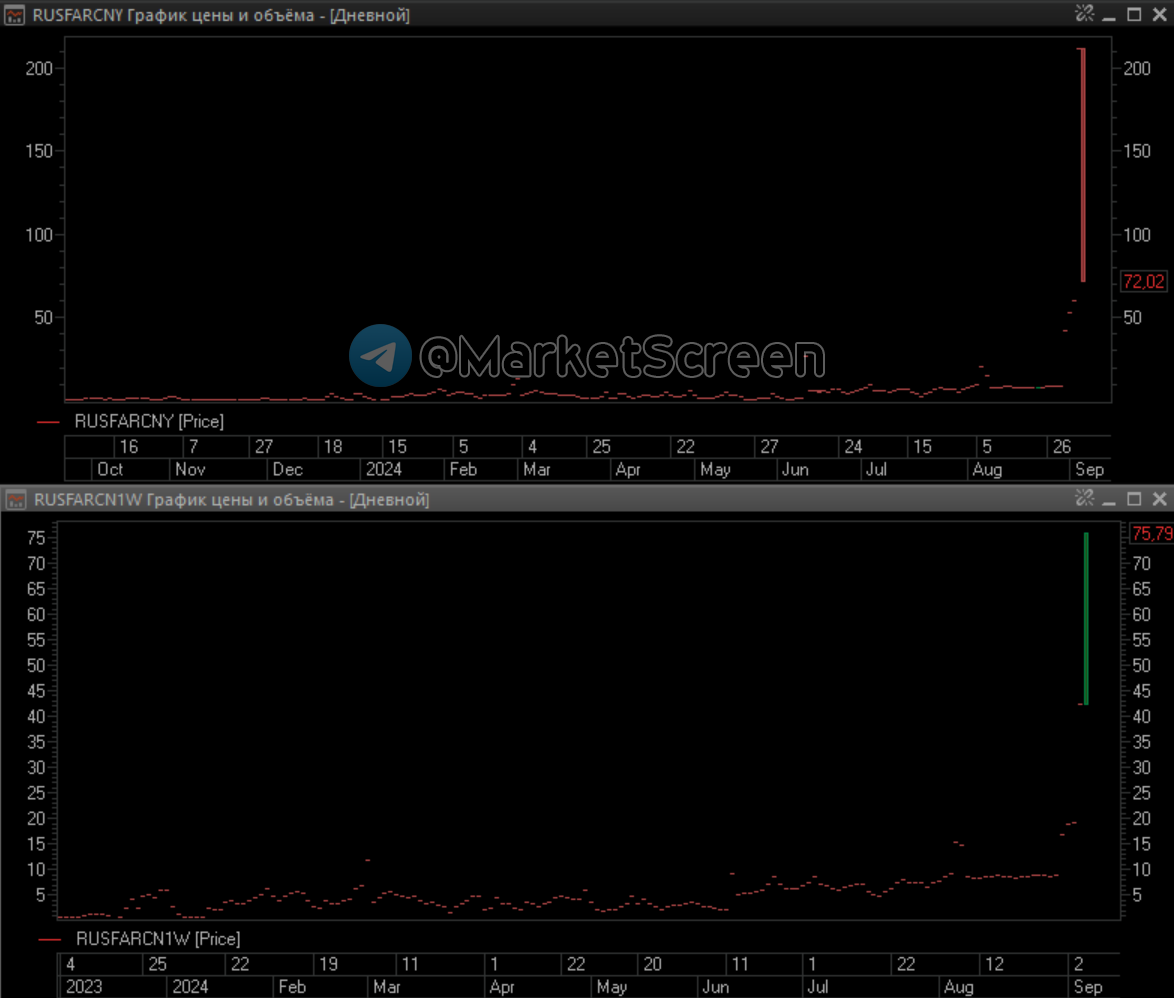Click the Nov month label in RUSFARCNY time axis
The height and width of the screenshot is (998, 1174).
point(190,469)
